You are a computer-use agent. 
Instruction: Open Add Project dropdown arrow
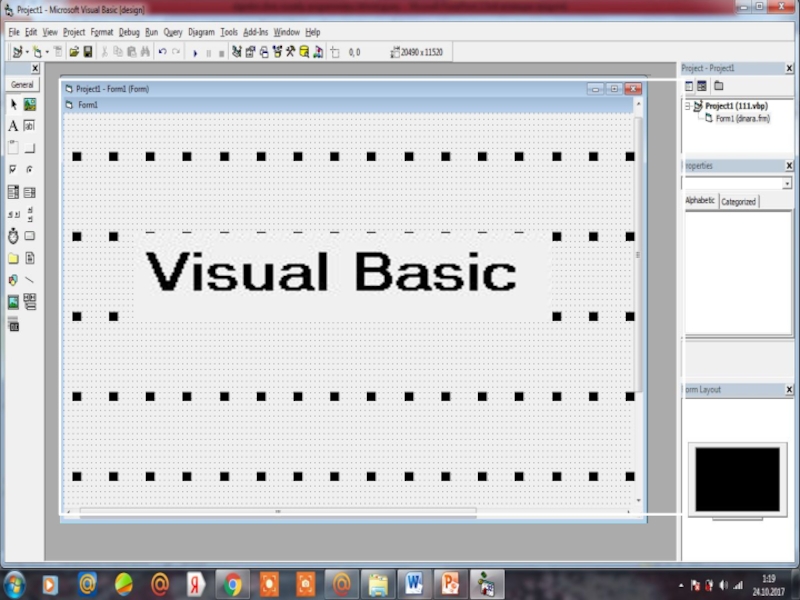[27, 52]
